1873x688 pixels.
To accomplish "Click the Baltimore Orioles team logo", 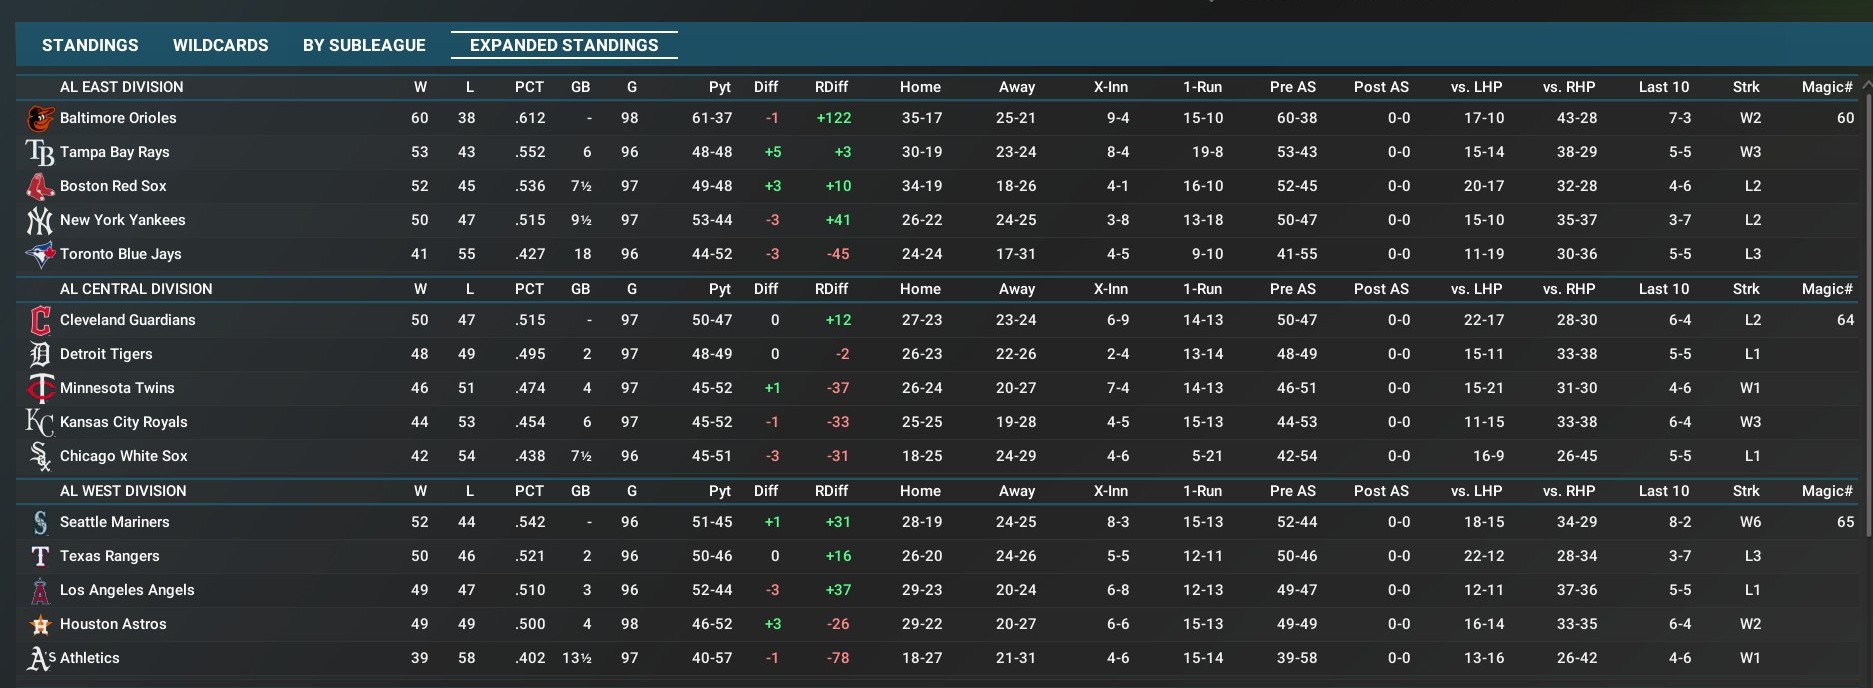I will point(40,119).
